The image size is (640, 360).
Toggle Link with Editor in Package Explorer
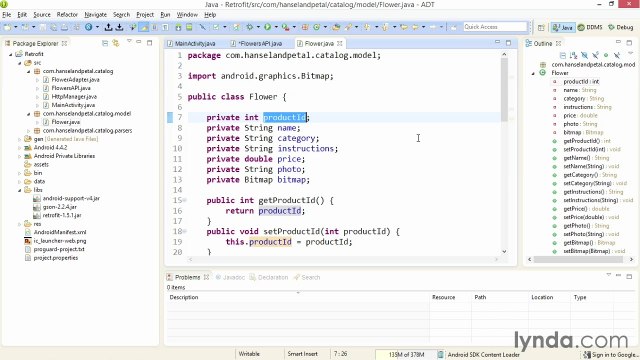point(116,43)
